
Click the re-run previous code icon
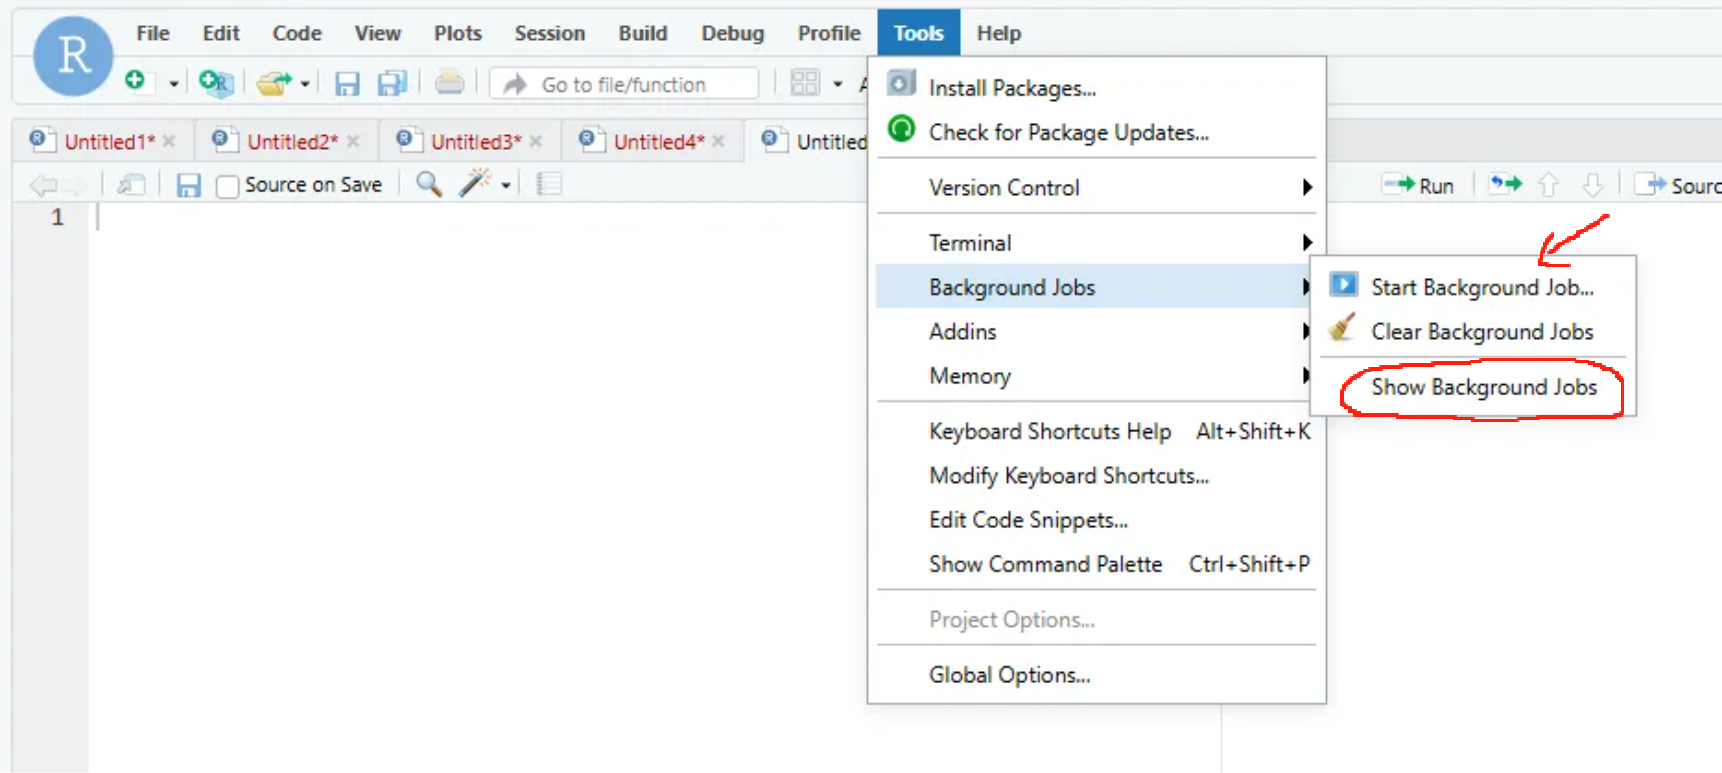click(1505, 185)
